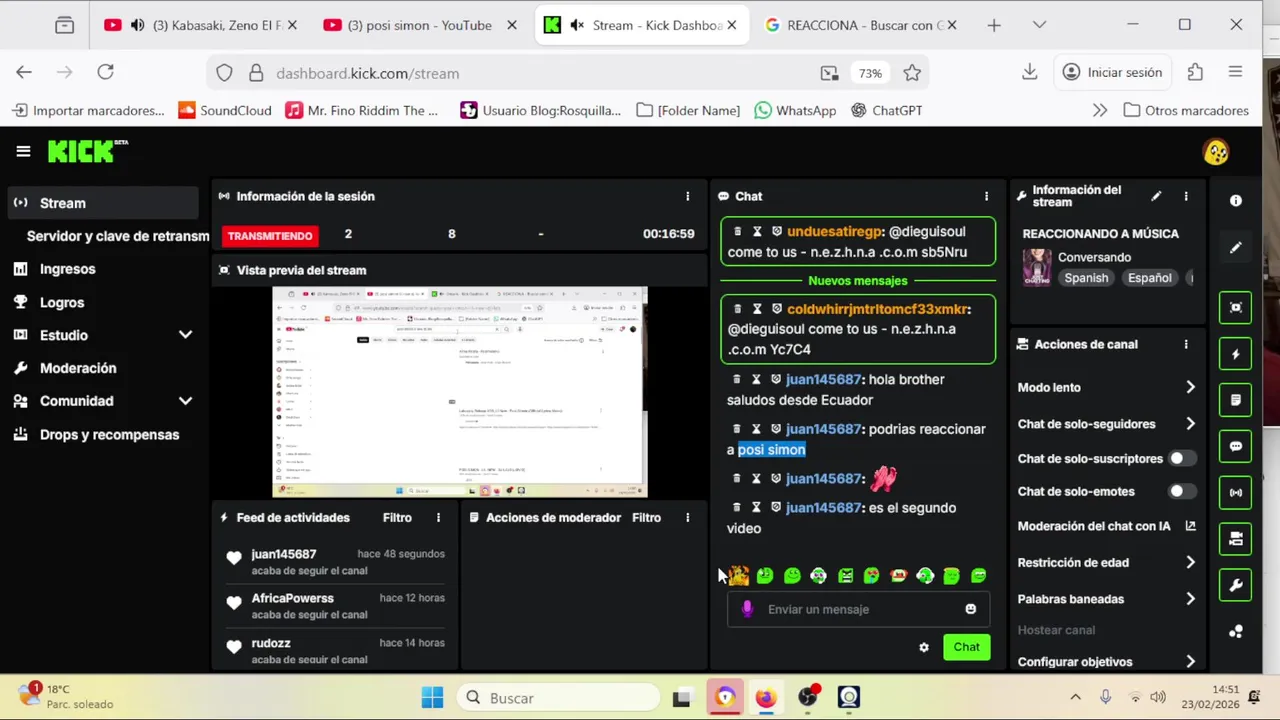Select the pencil edit icon in the right sidebar
1280x720 pixels.
point(1236,247)
